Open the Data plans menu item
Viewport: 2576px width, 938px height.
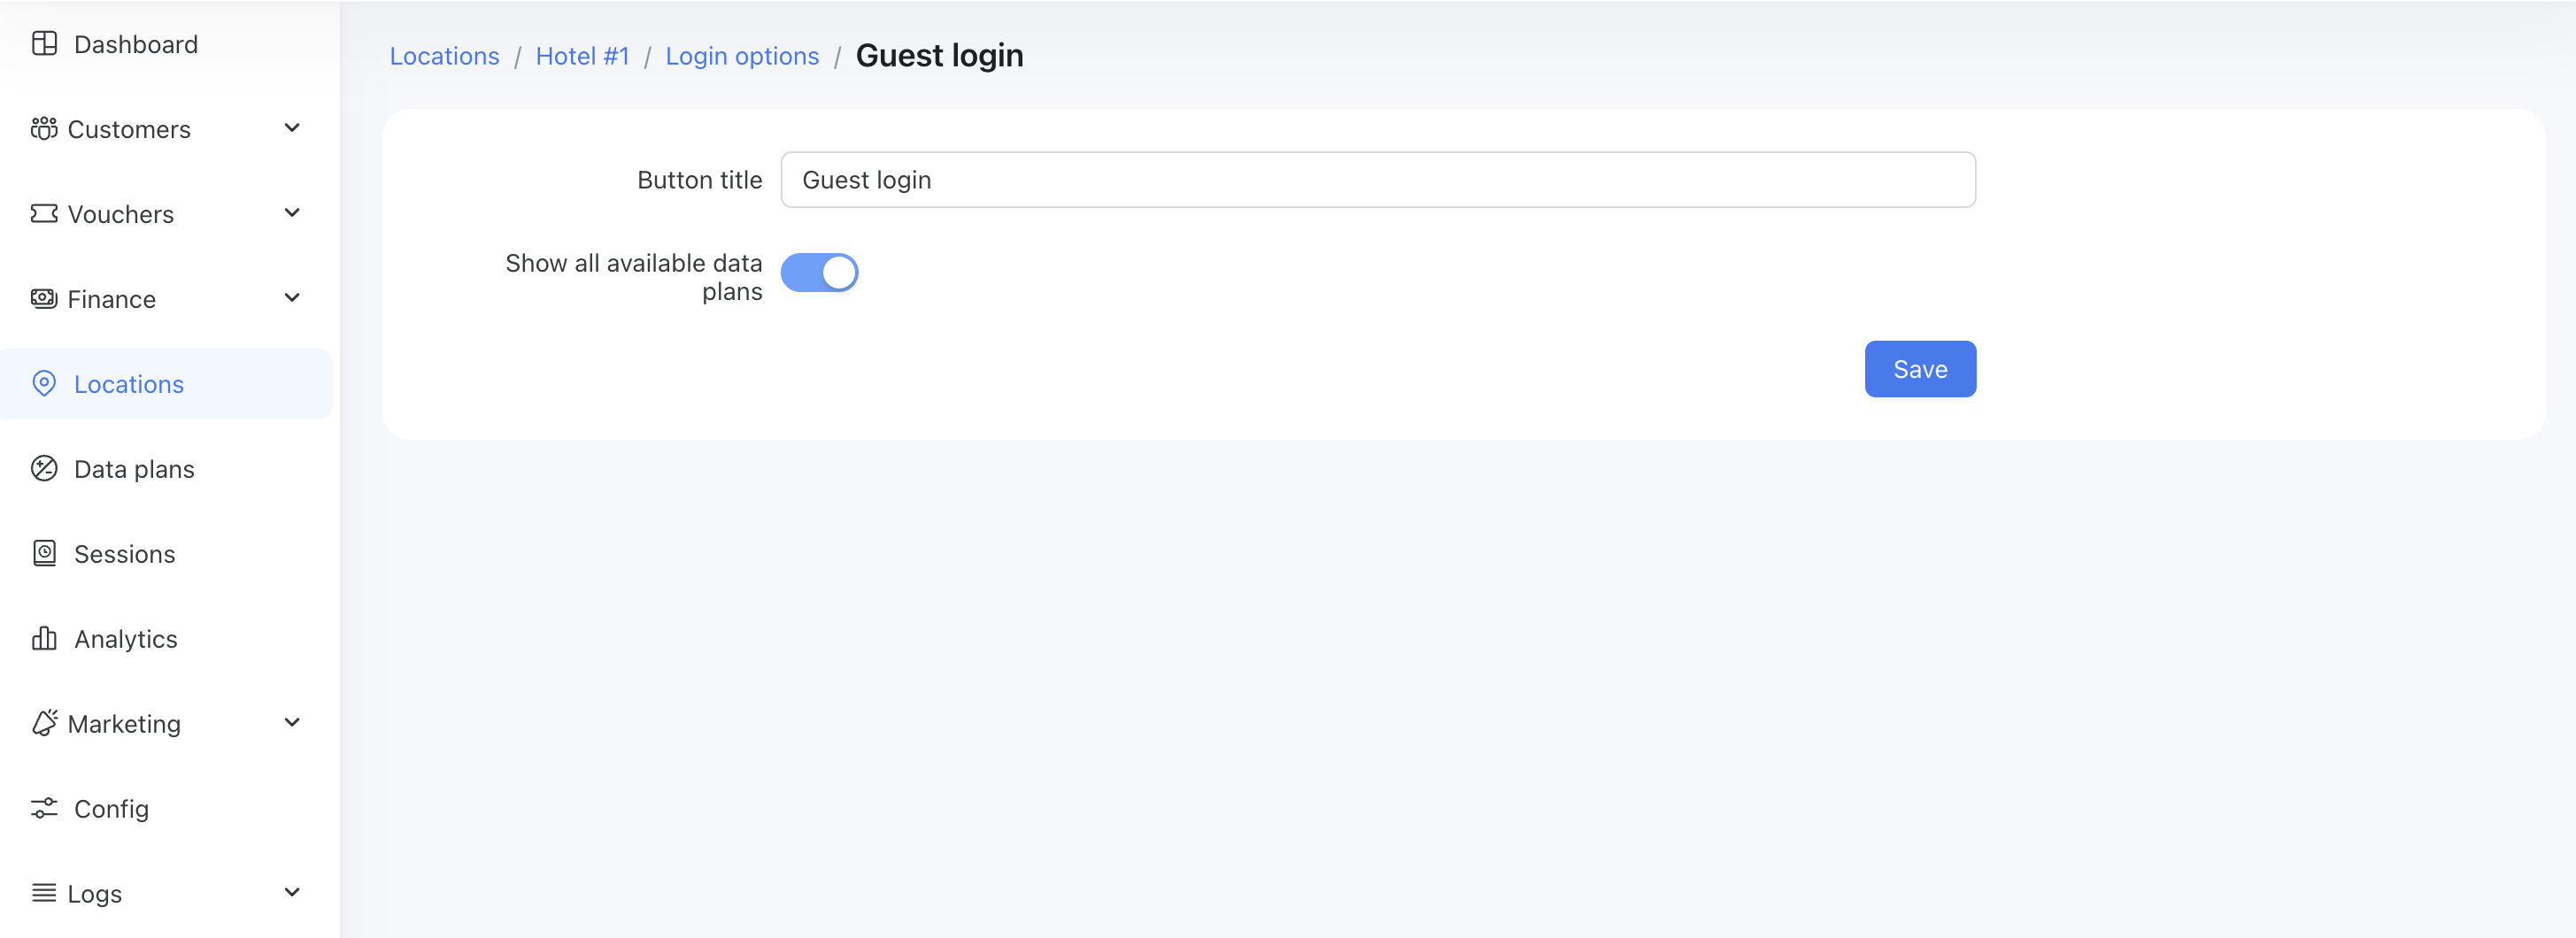tap(134, 469)
